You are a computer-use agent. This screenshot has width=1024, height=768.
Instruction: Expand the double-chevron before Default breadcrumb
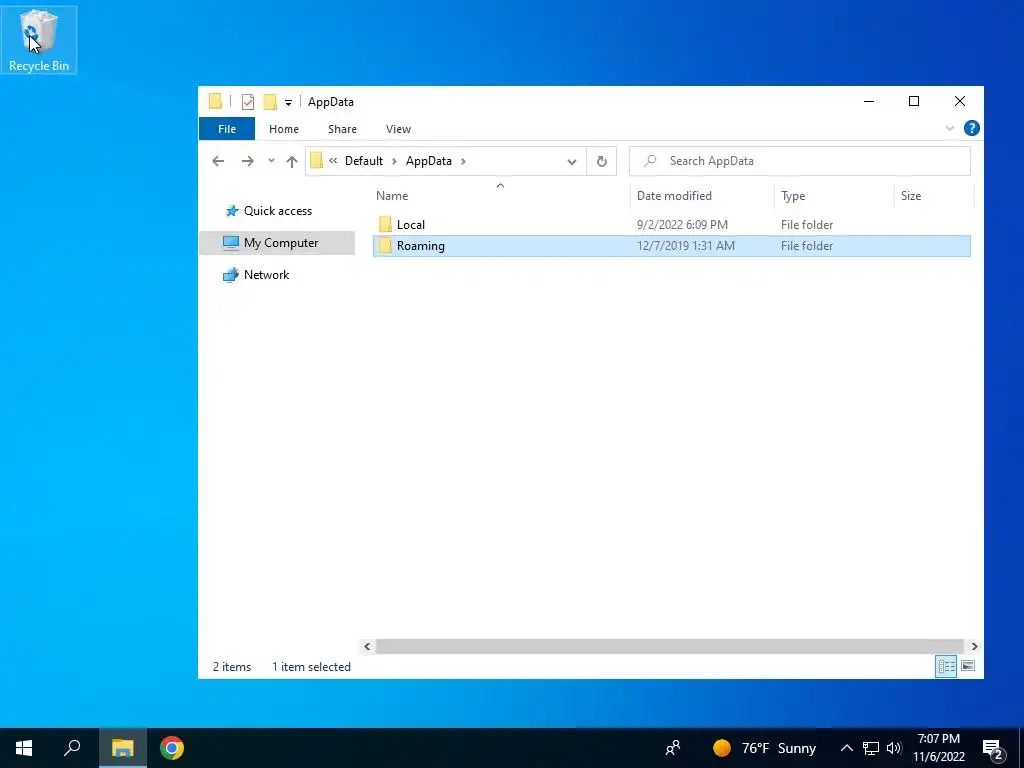pos(333,161)
